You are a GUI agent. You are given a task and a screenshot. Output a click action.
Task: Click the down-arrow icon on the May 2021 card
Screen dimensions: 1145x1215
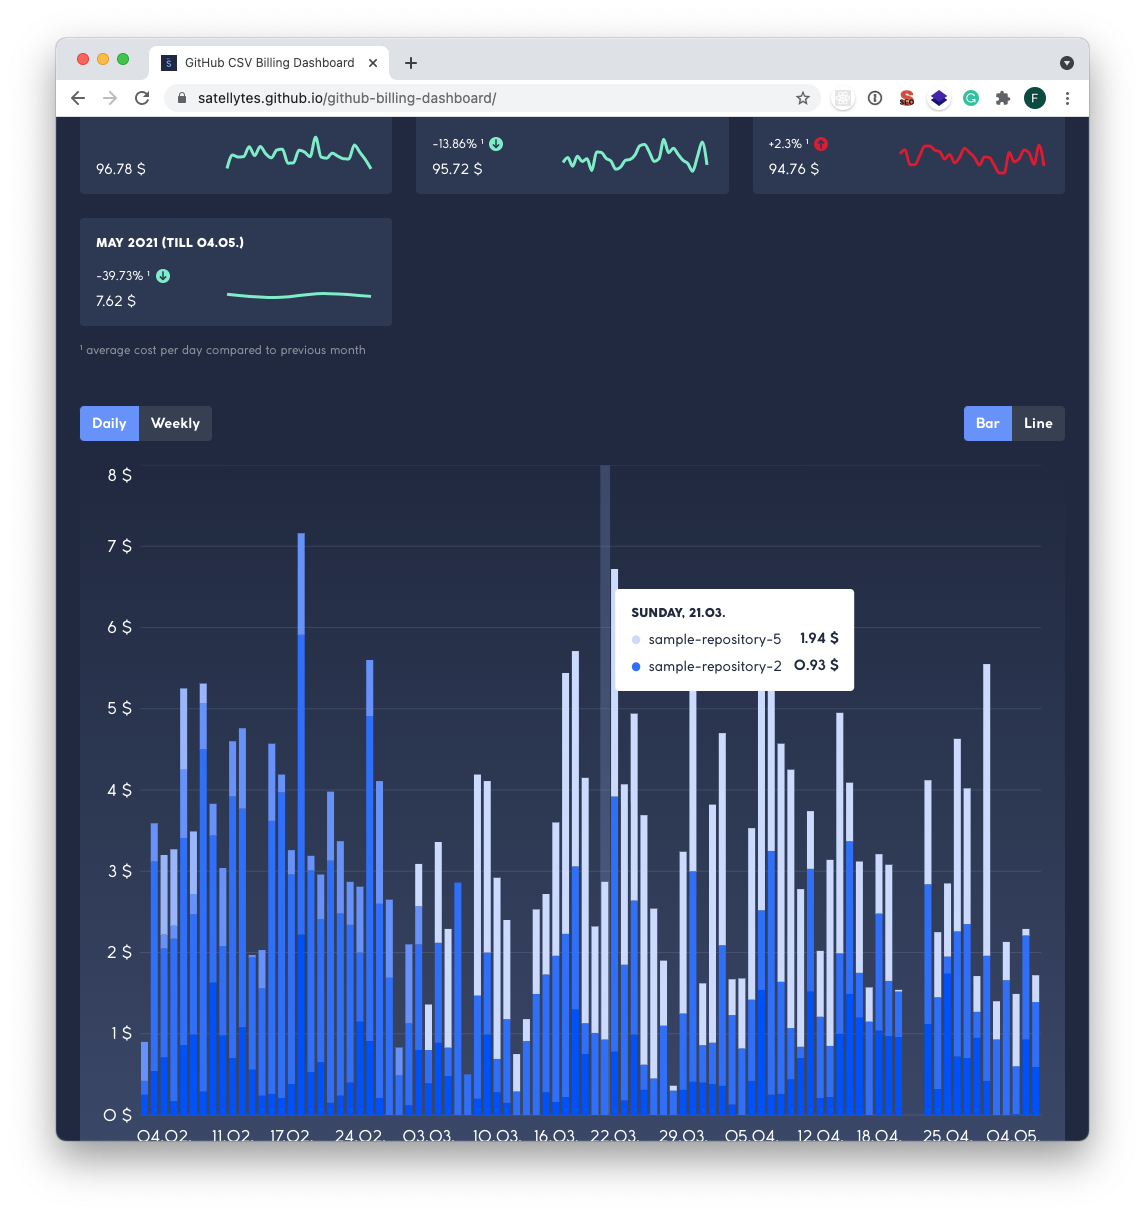[162, 276]
